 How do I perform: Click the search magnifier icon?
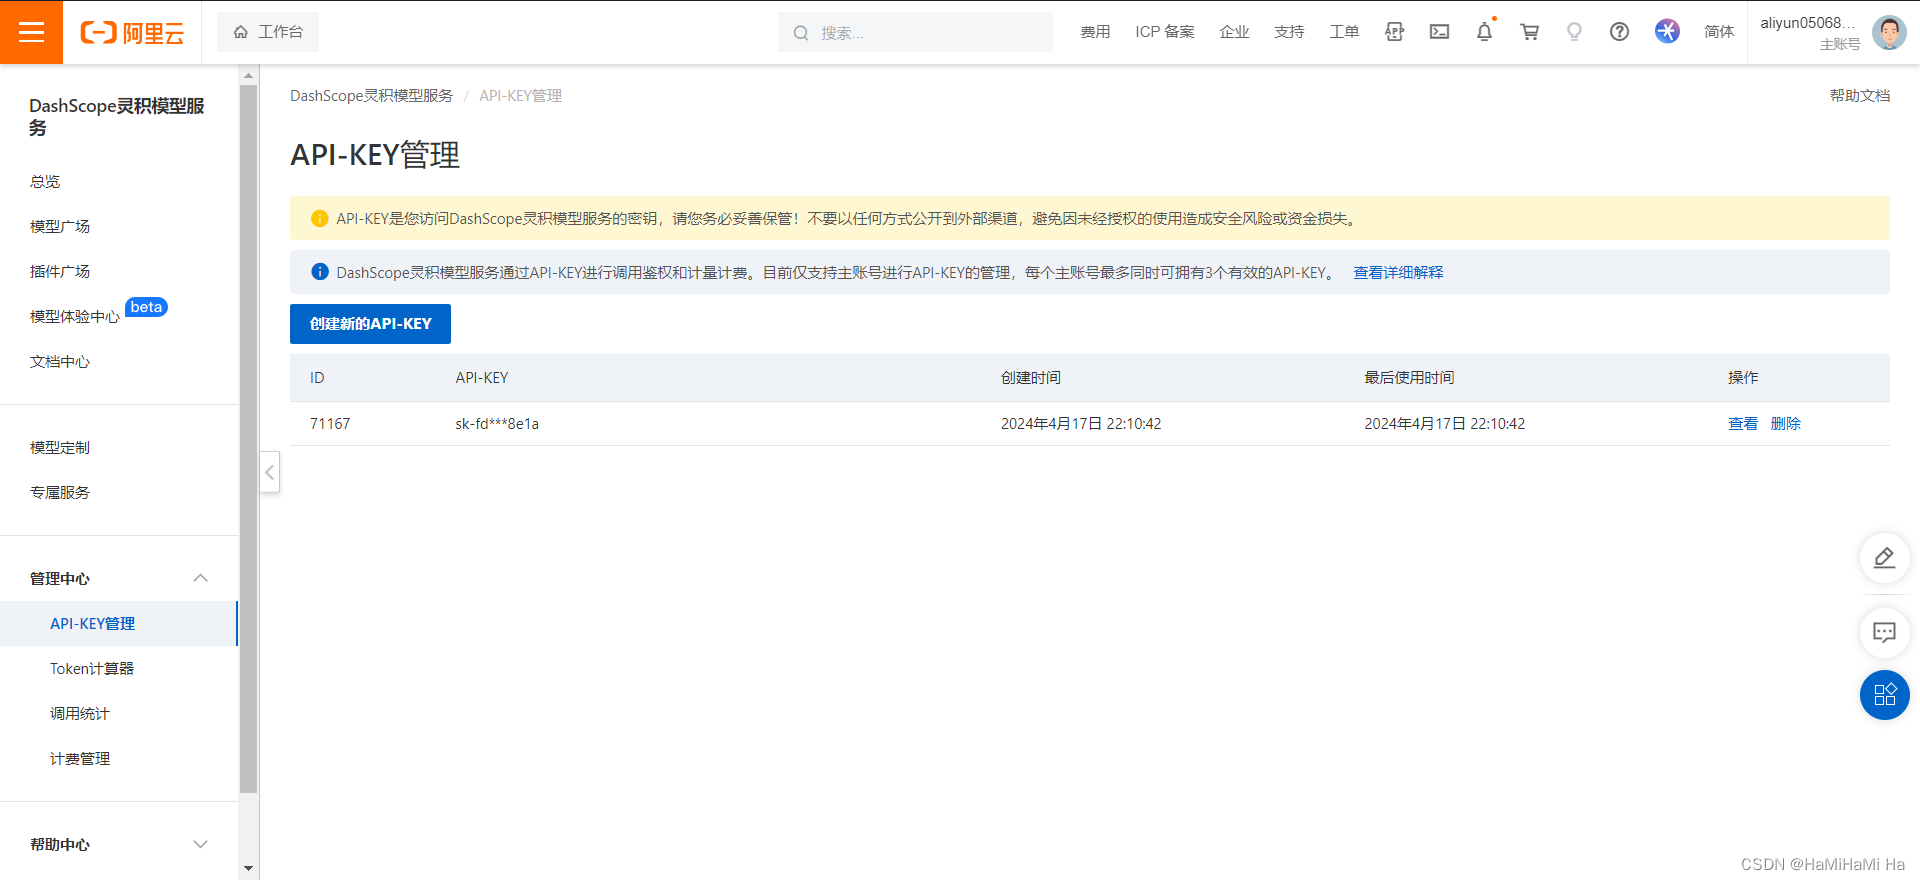pos(801,33)
